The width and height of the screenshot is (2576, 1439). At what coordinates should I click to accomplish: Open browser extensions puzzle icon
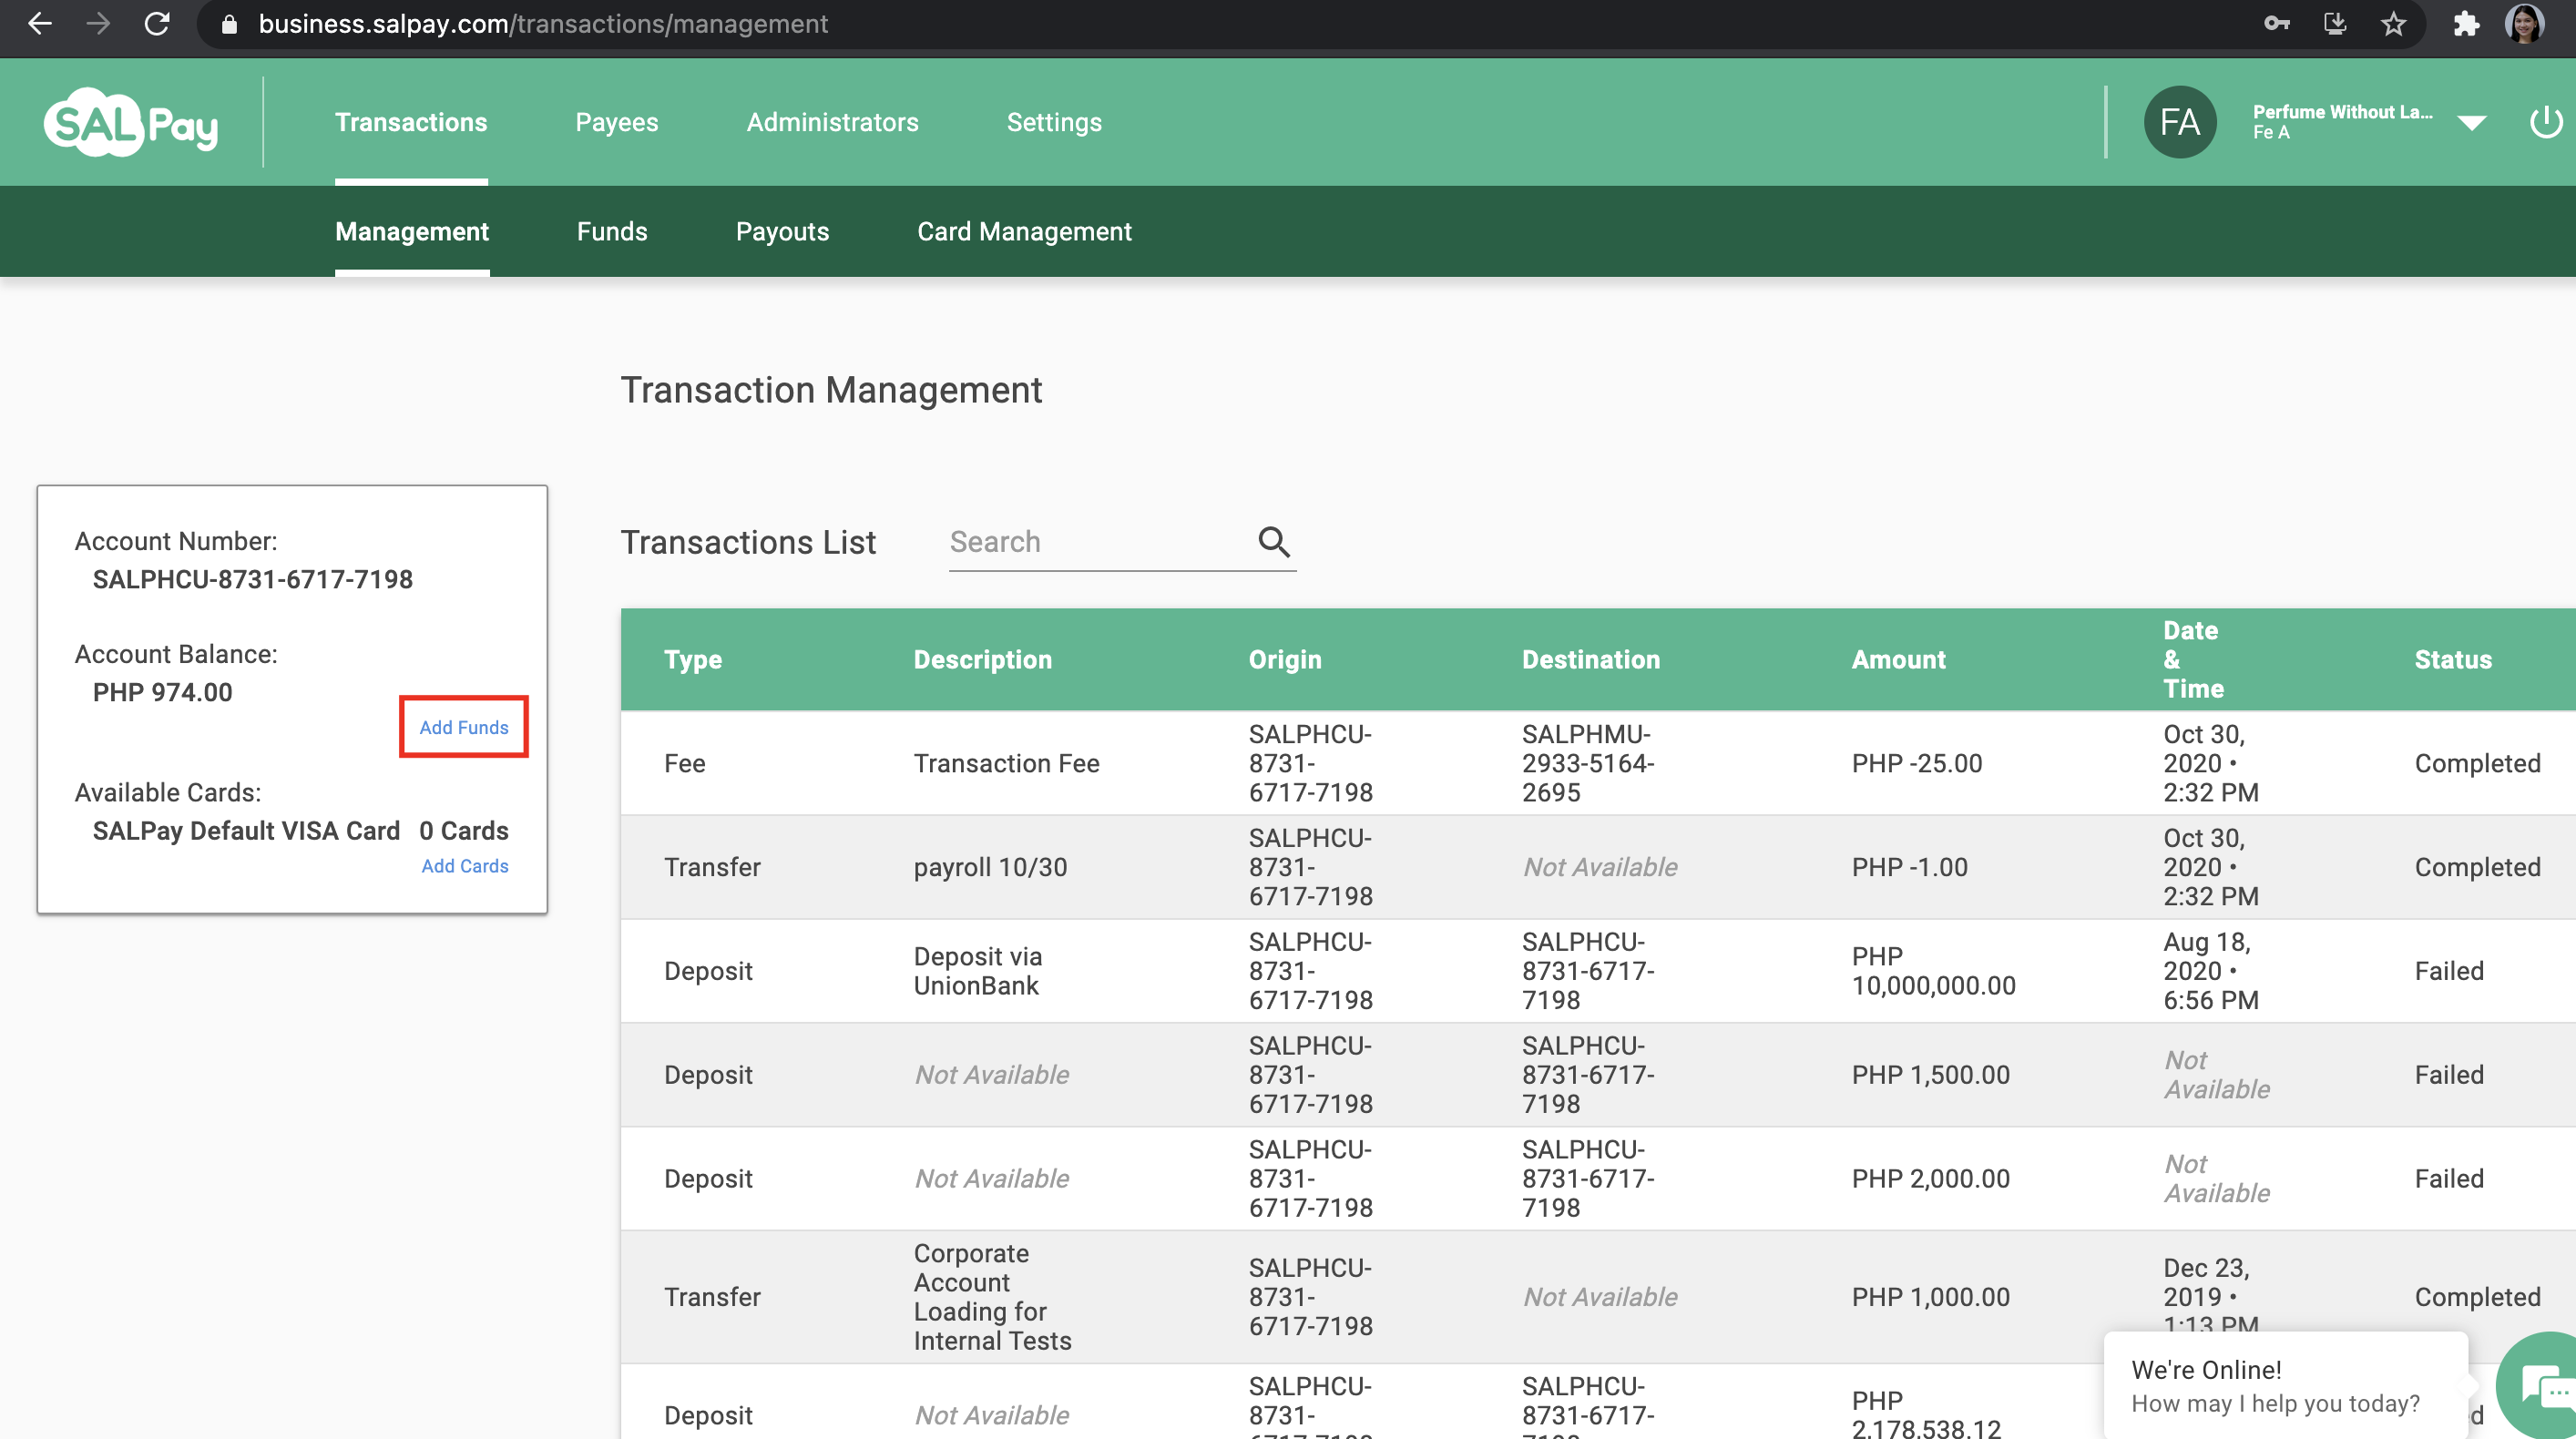[x=2465, y=24]
